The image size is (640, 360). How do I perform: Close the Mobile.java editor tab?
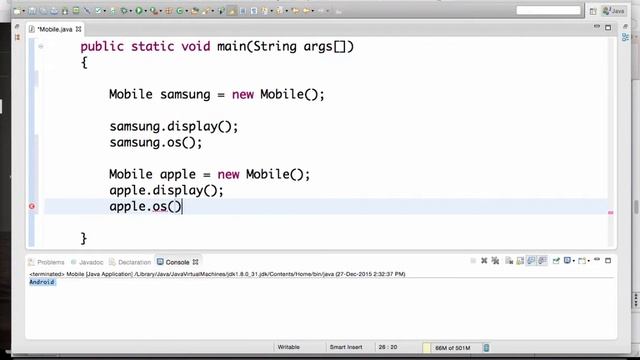(x=78, y=29)
